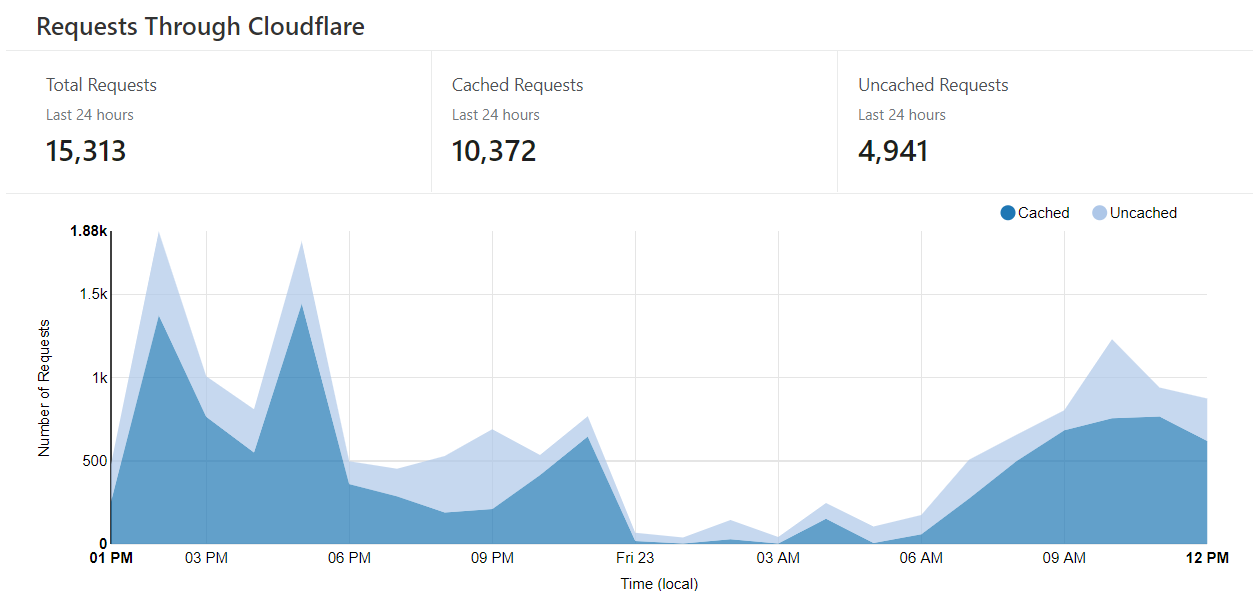The height and width of the screenshot is (591, 1253).
Task: Click the 'Requests Through Cloudflare' title
Action: (x=200, y=27)
